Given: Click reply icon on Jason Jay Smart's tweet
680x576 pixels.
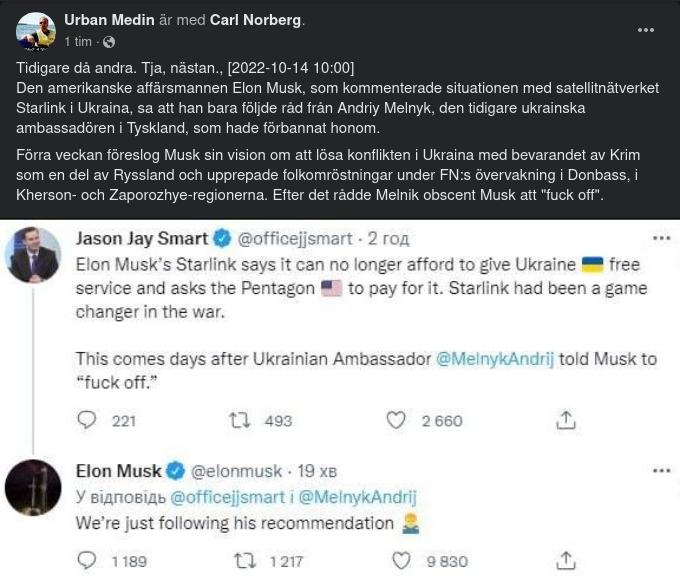Looking at the screenshot, I should tap(88, 420).
